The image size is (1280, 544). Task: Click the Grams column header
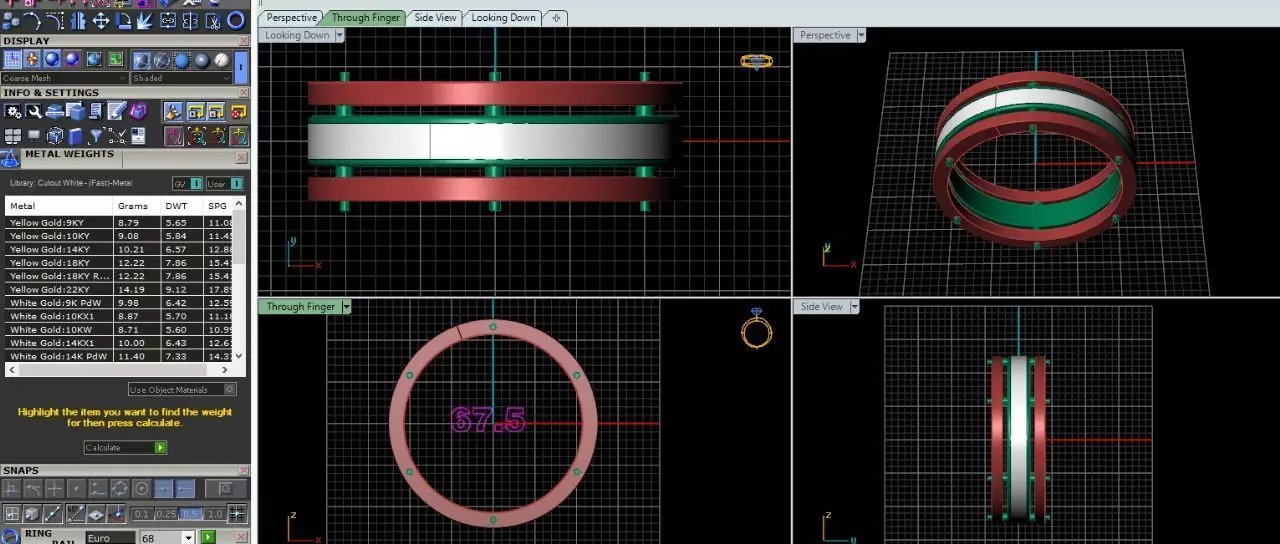(x=137, y=206)
